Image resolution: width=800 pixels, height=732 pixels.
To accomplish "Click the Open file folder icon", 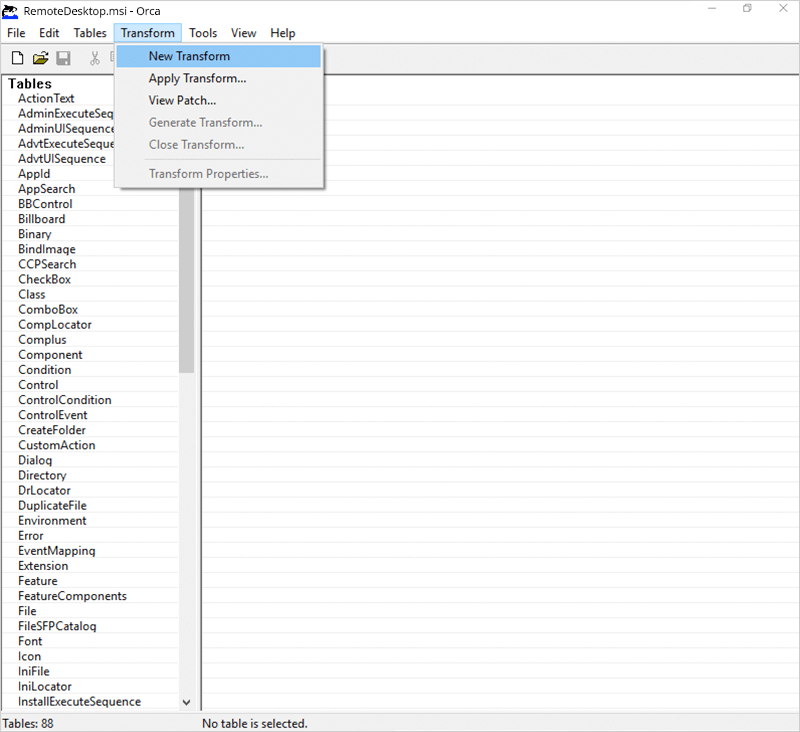I will [x=40, y=58].
